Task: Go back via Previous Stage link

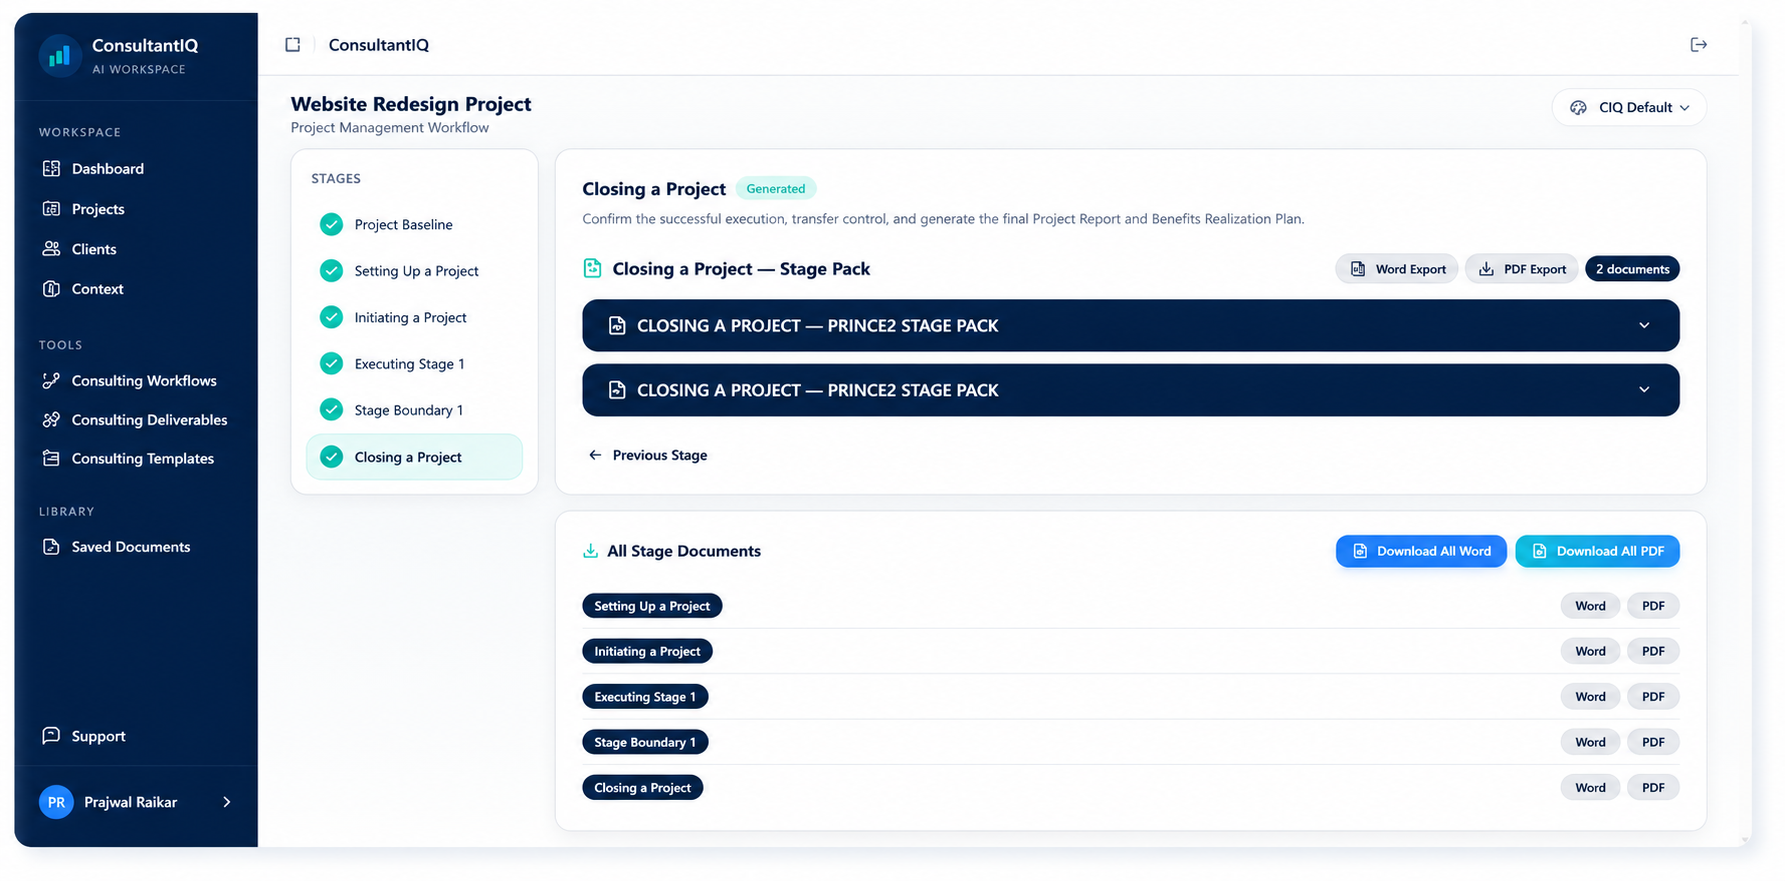Action: [648, 455]
